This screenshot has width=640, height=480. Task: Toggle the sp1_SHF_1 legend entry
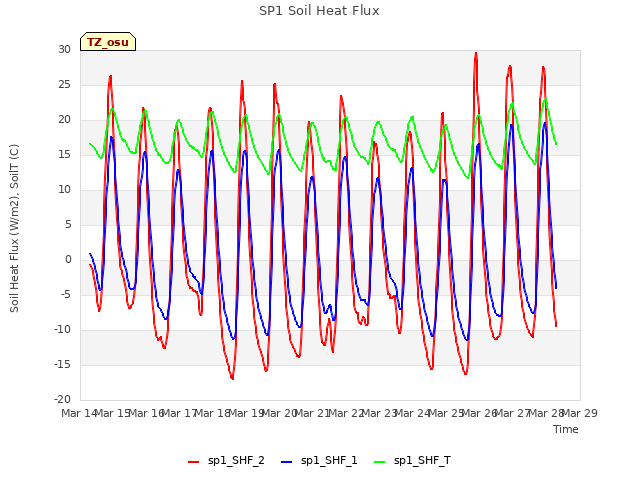pos(319,461)
